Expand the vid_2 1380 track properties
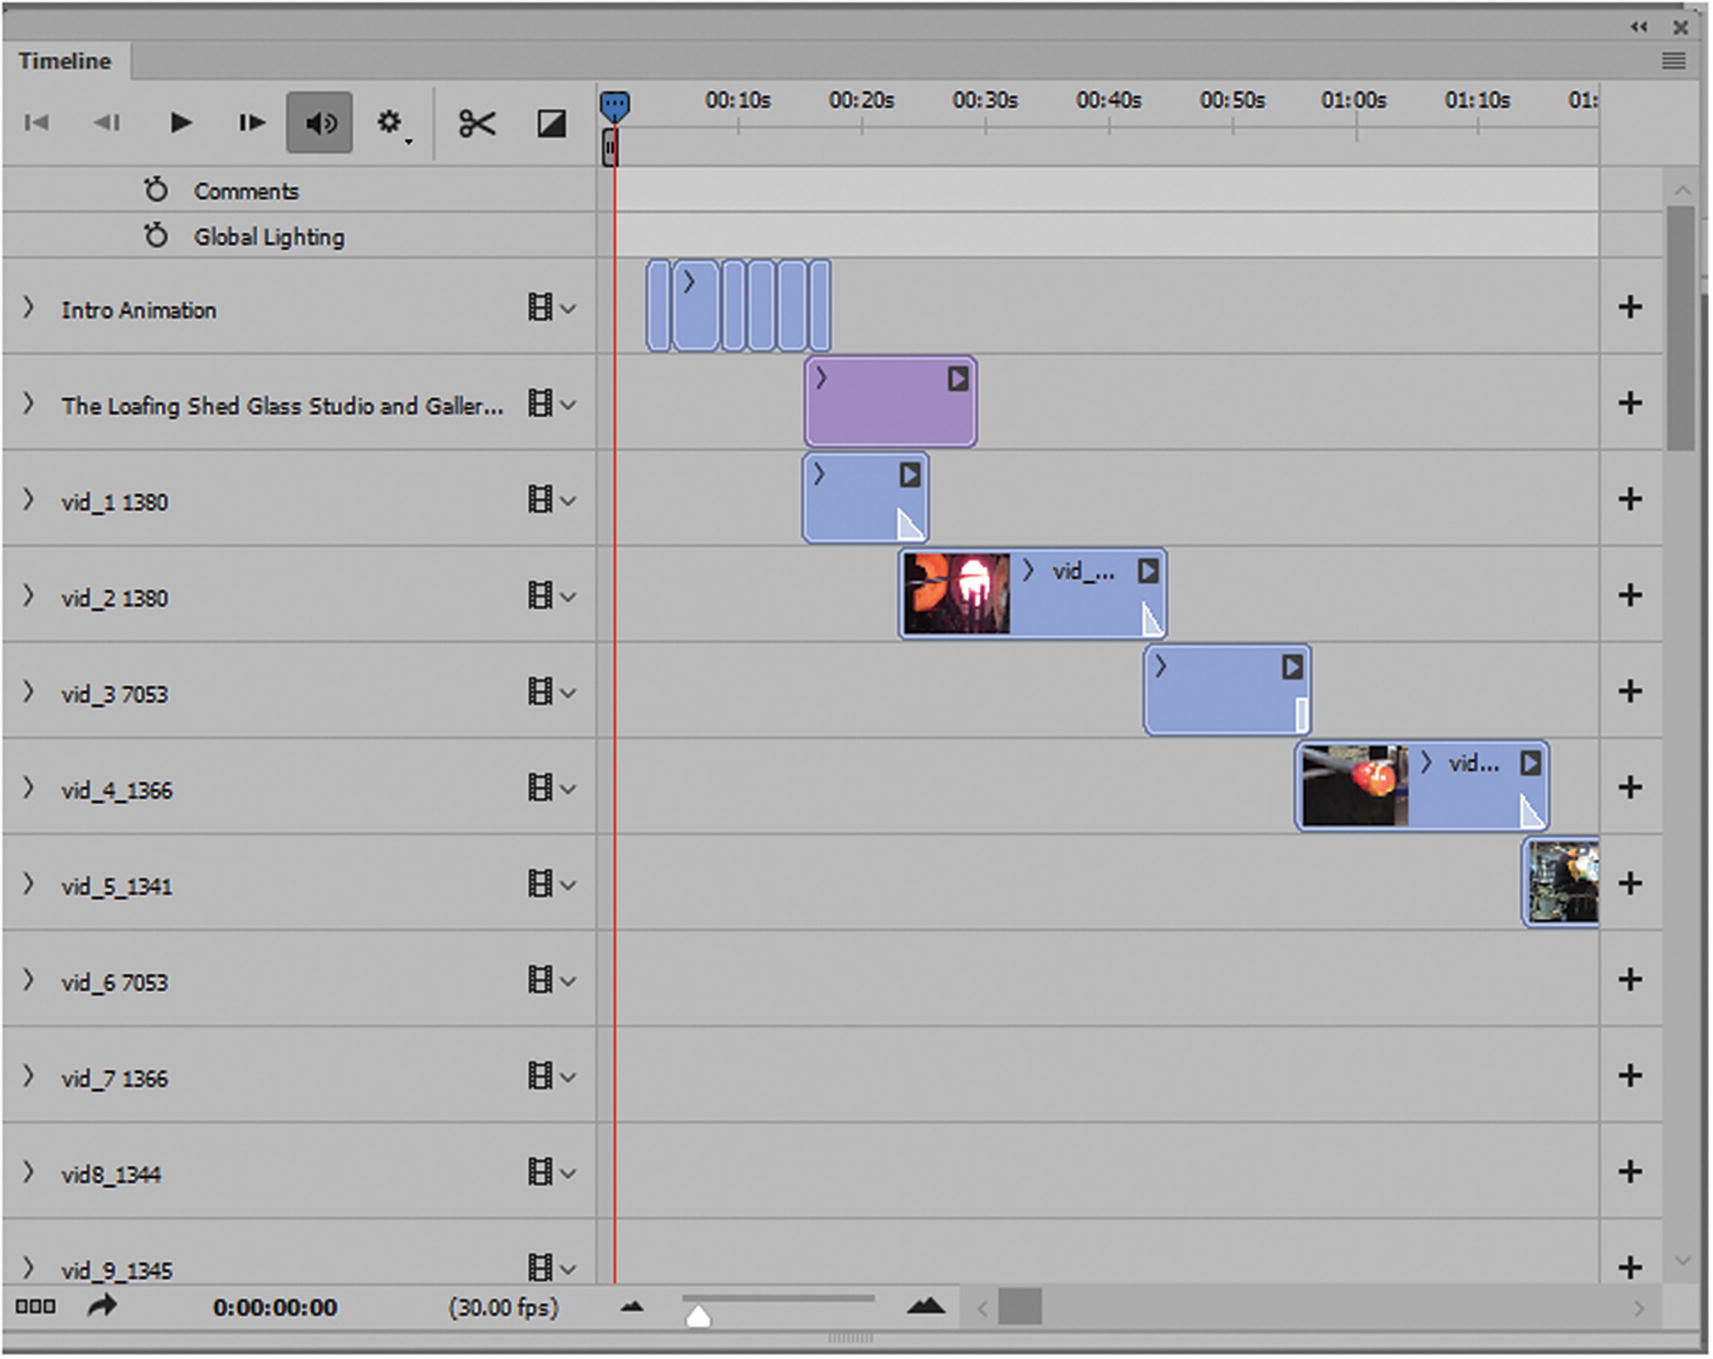1713x1359 pixels. pos(29,596)
